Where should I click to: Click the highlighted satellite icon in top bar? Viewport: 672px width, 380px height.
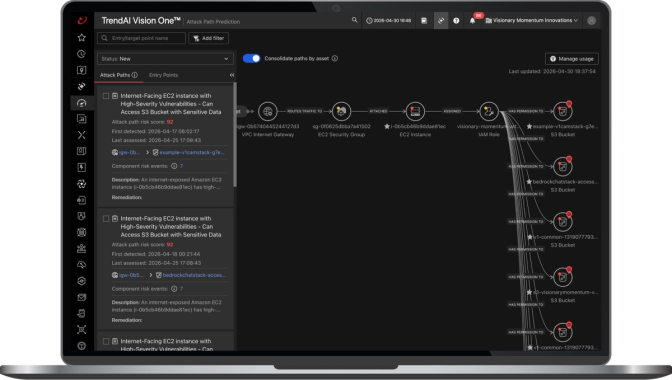click(441, 21)
